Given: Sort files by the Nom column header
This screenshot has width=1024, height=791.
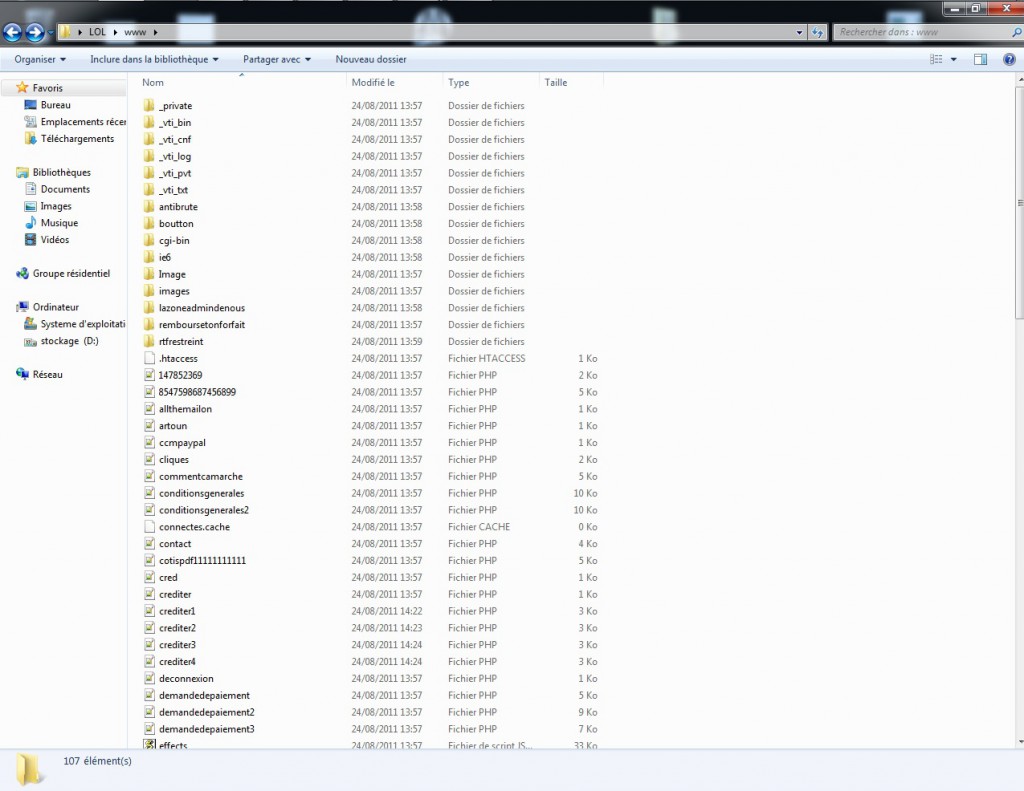Looking at the screenshot, I should (242, 82).
